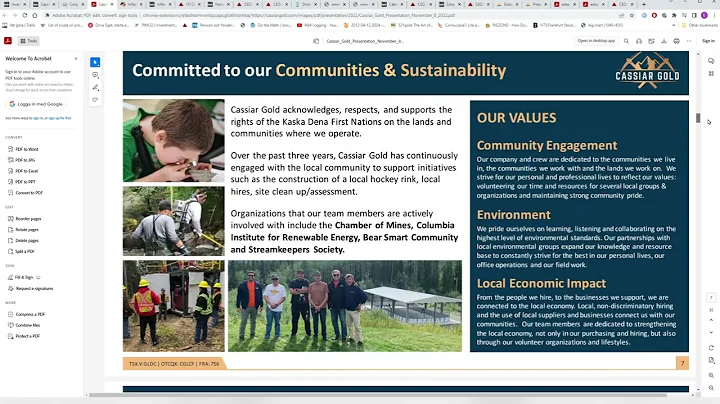
Task: Zoom out using the lower of the two stacked magnifier icons
Action: click(x=711, y=388)
